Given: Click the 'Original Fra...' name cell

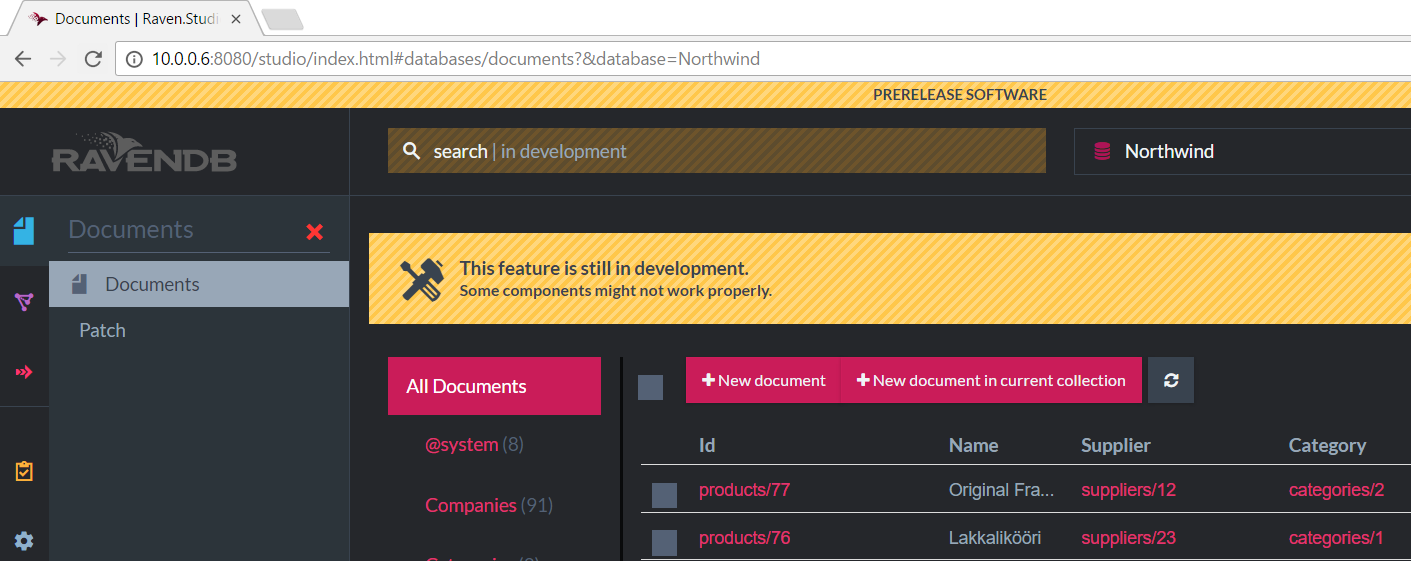Looking at the screenshot, I should [1001, 490].
